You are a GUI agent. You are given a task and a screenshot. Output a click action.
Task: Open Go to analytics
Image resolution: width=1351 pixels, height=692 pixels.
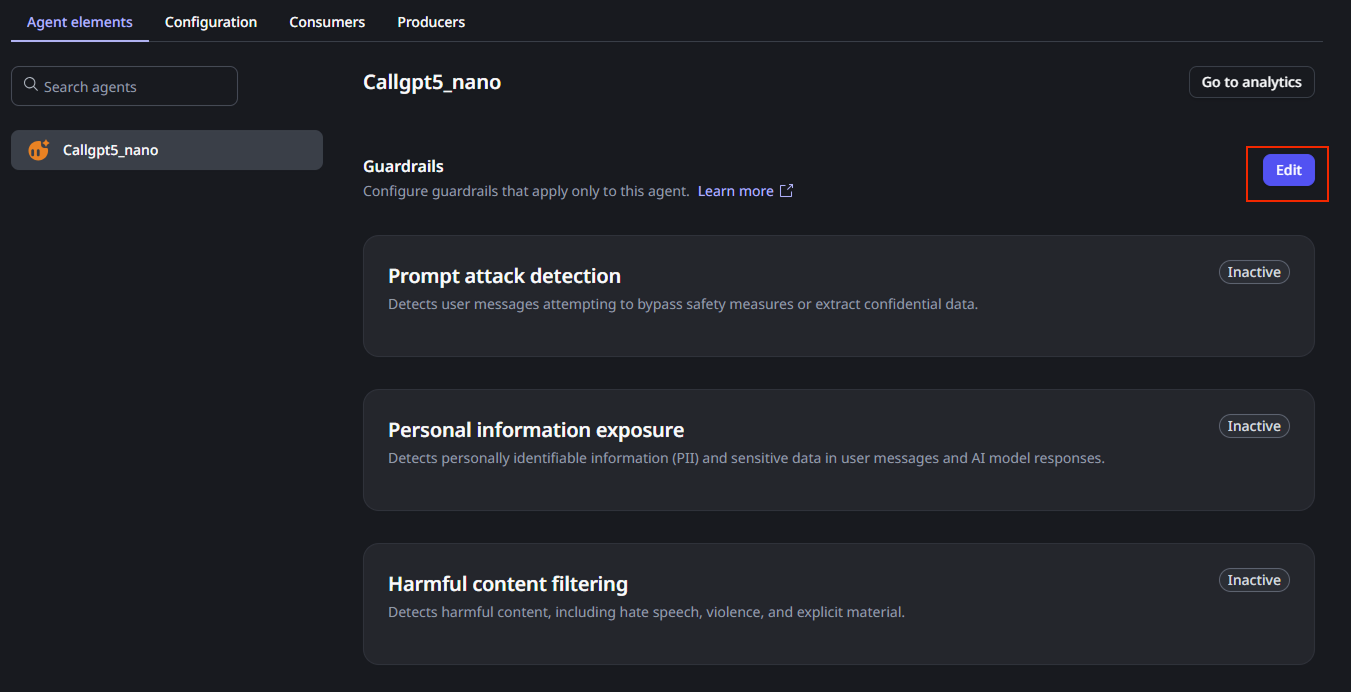pos(1251,82)
